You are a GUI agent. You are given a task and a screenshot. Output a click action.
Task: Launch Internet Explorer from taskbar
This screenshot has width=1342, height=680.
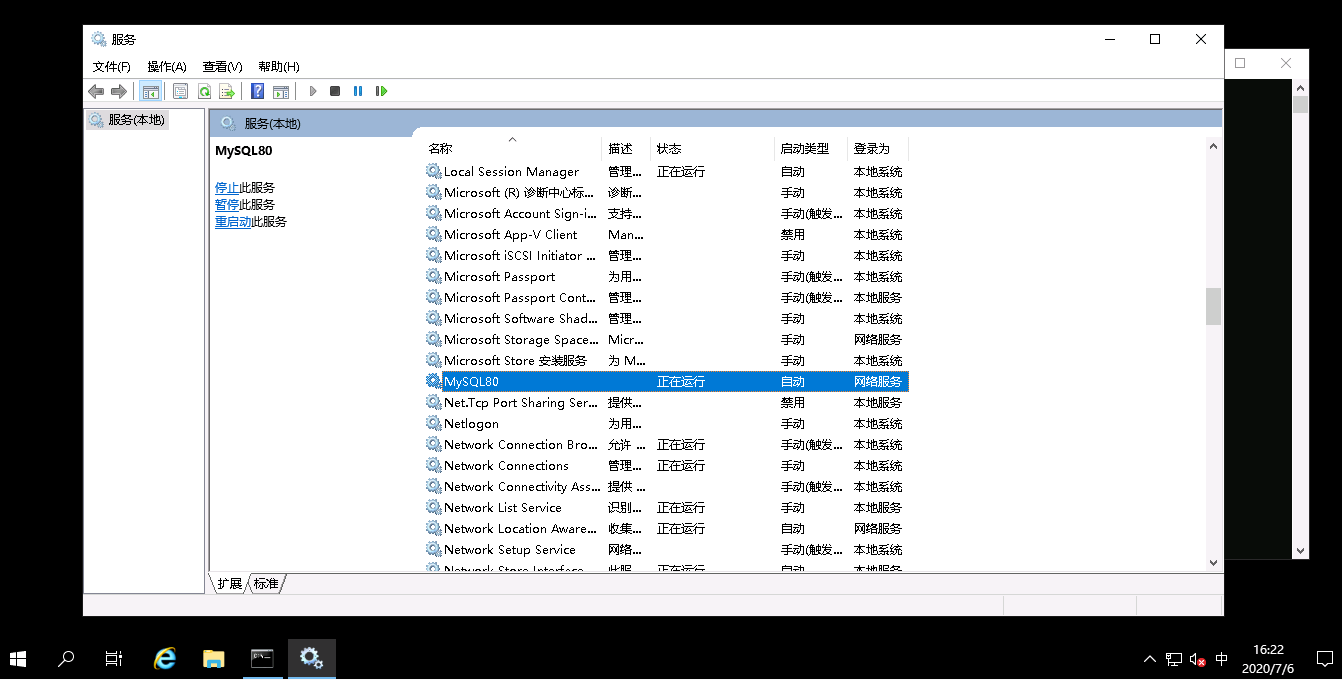pos(165,659)
